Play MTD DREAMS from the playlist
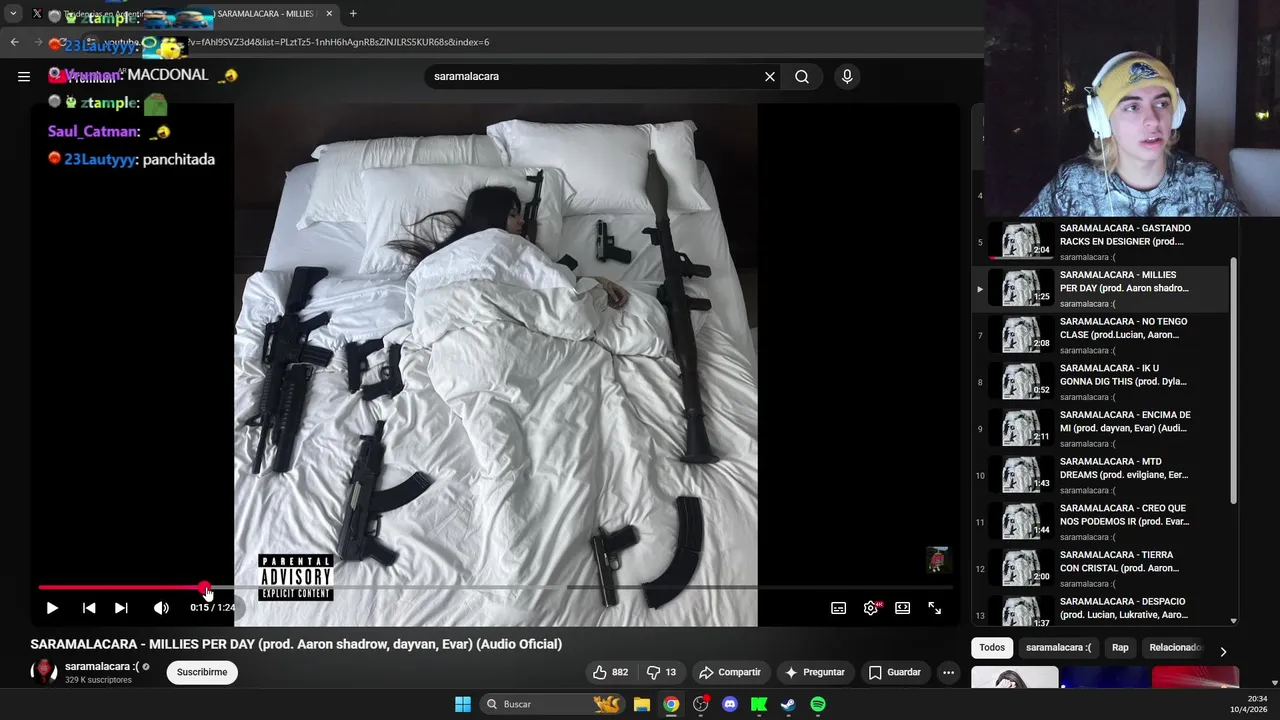 (1100, 475)
